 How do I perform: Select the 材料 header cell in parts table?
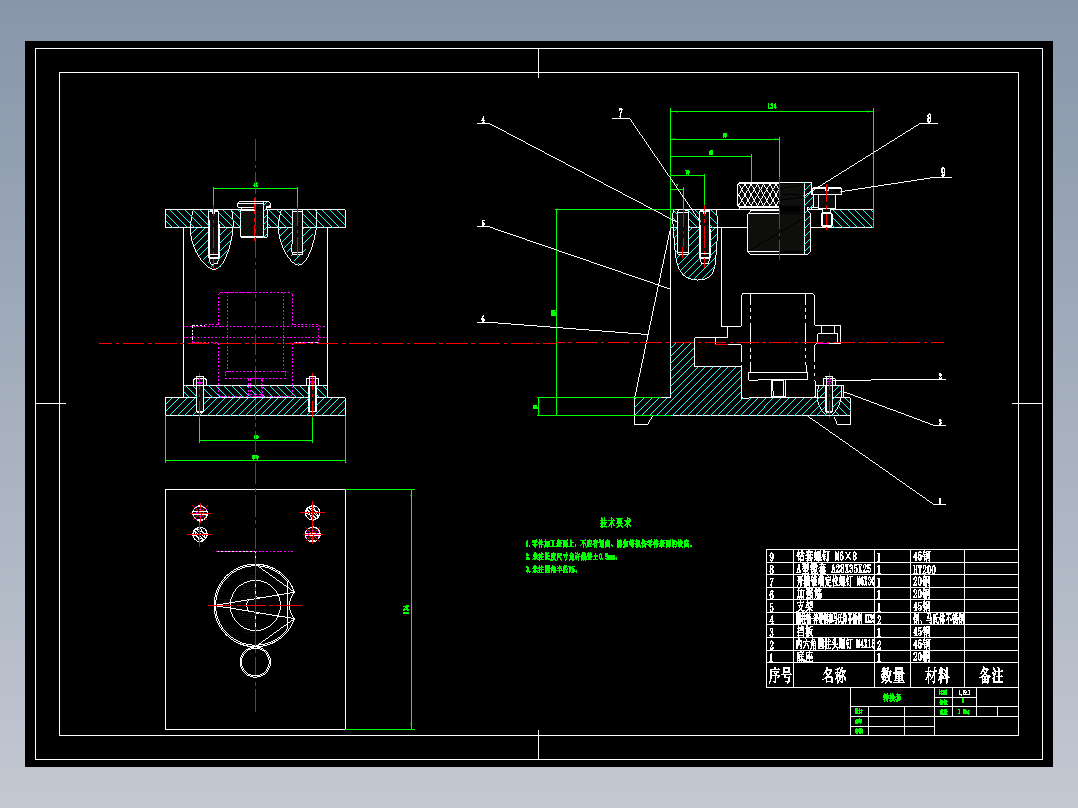[937, 675]
